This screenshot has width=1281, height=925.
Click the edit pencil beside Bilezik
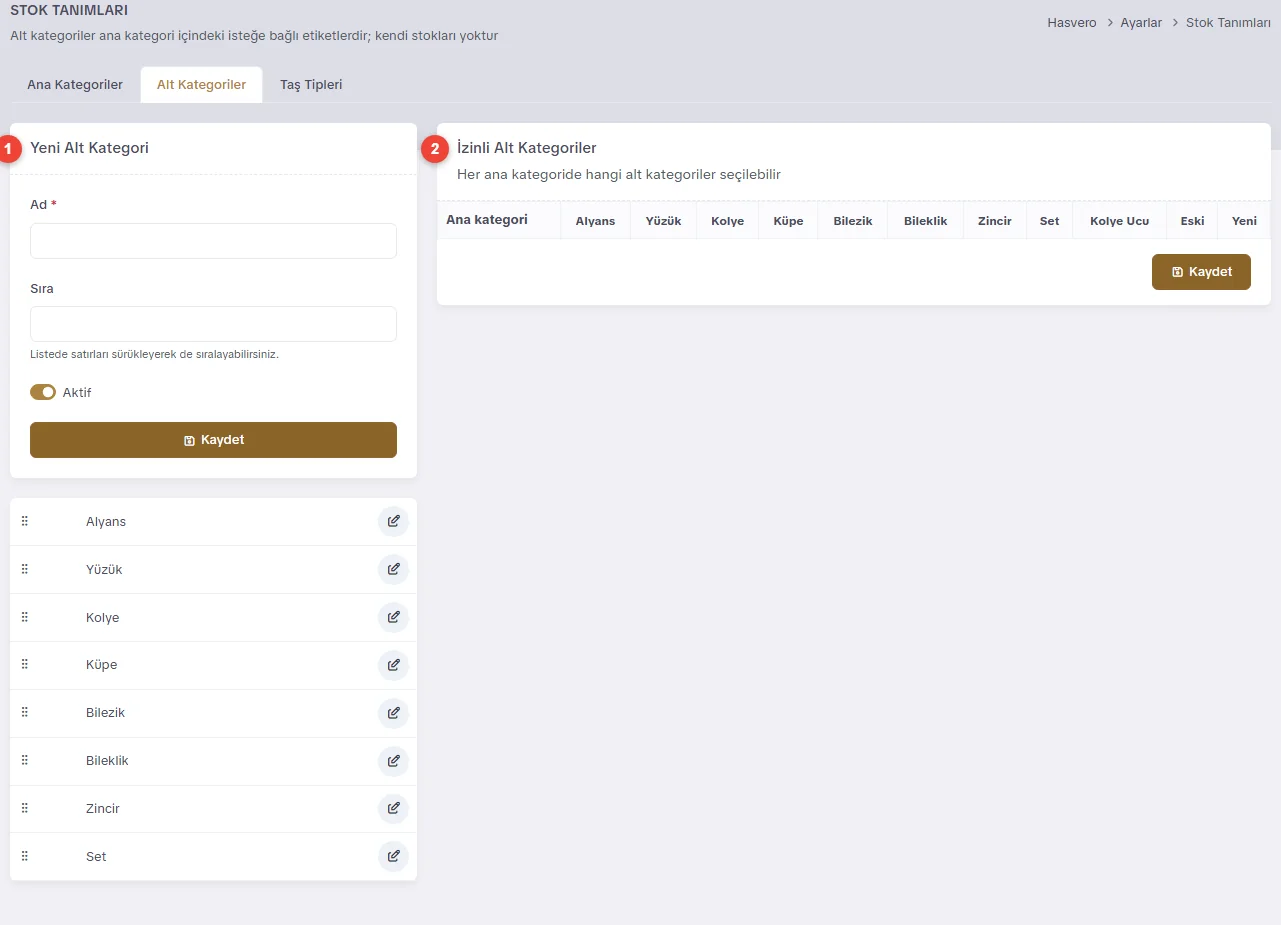coord(393,713)
